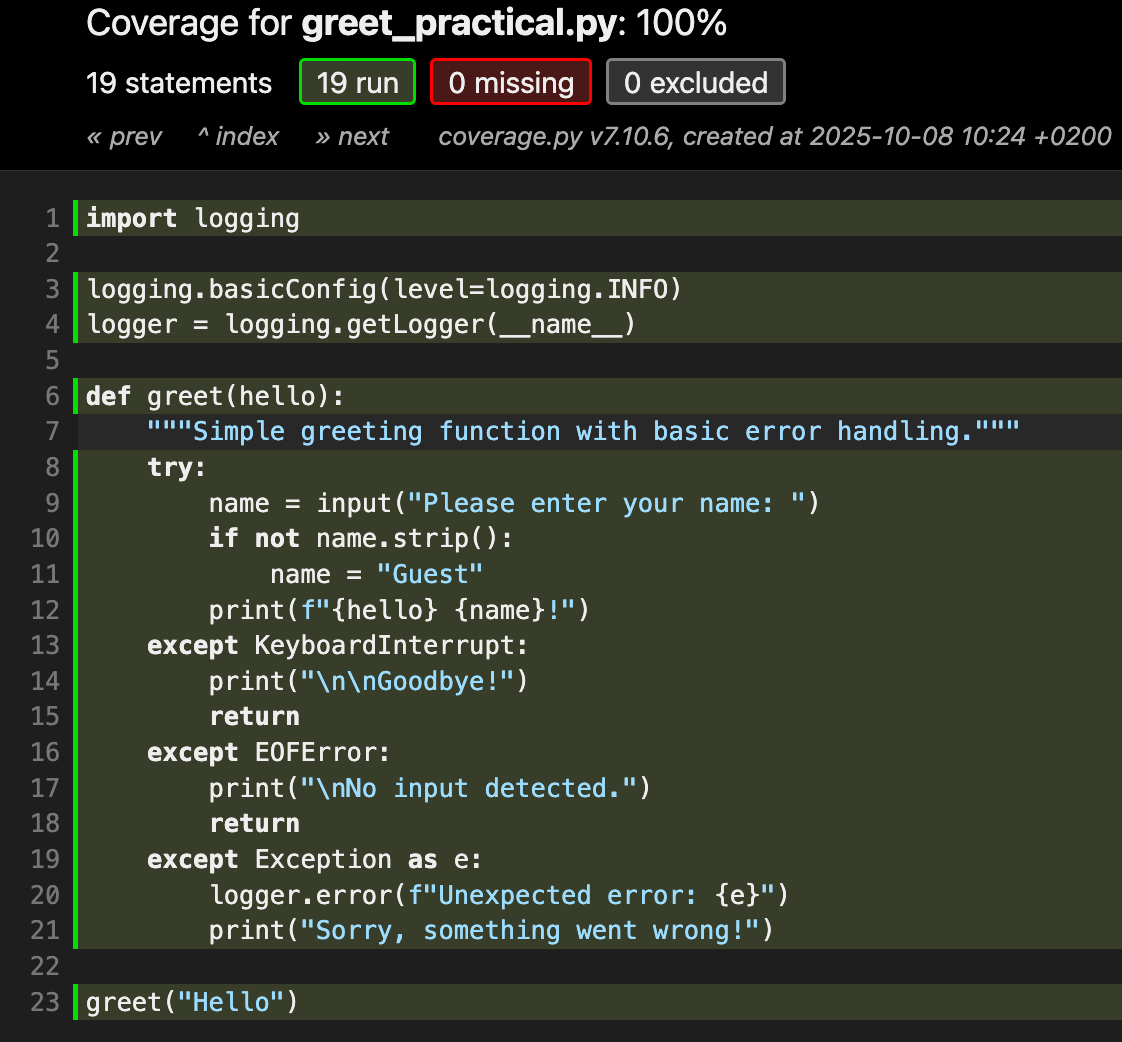Select line number 19 beside except Exception
Image resolution: width=1122 pixels, height=1042 pixels.
(x=46, y=859)
